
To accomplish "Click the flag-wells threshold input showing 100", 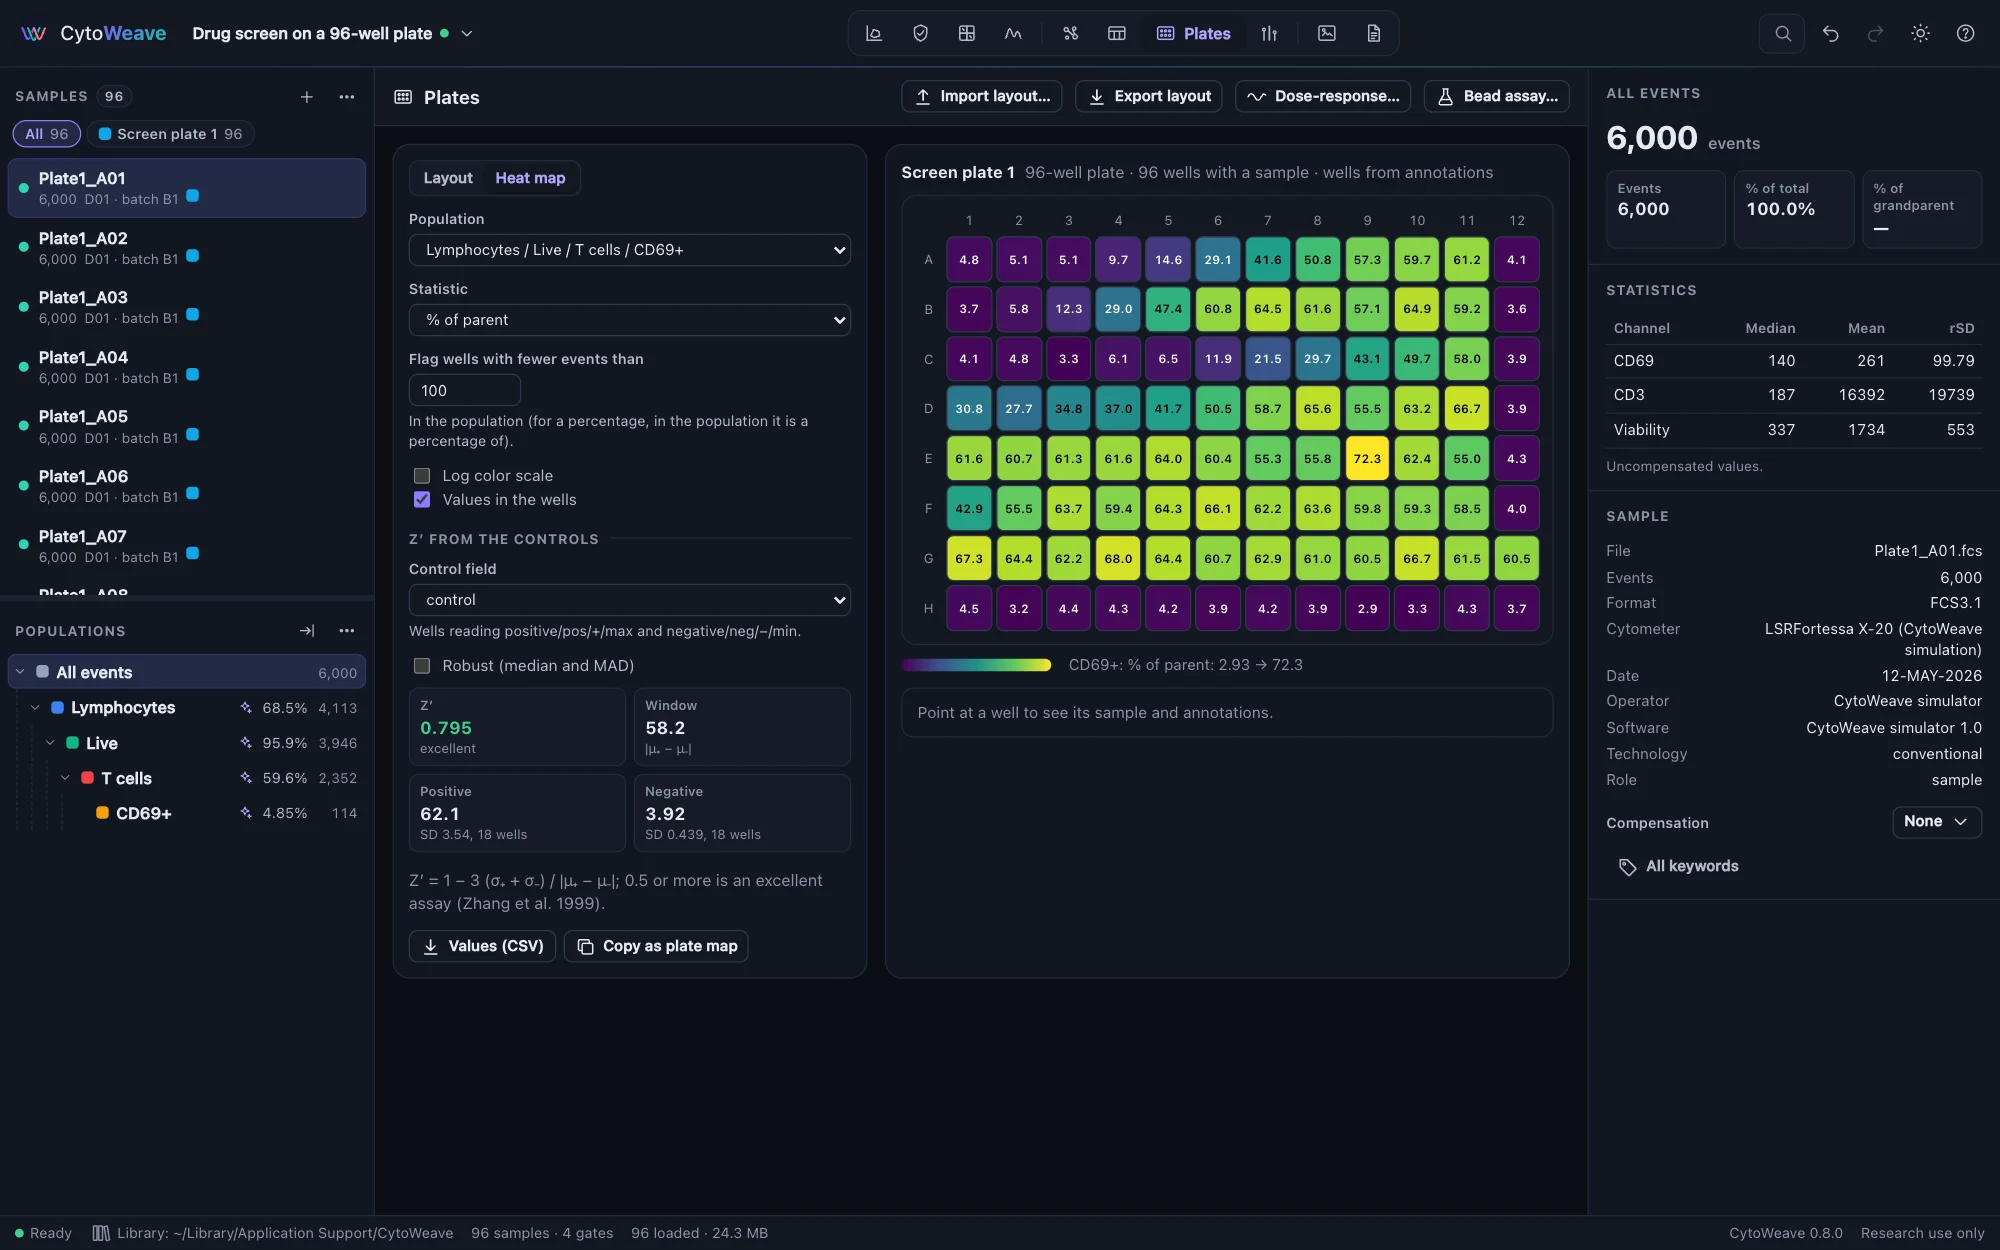I will coord(465,391).
